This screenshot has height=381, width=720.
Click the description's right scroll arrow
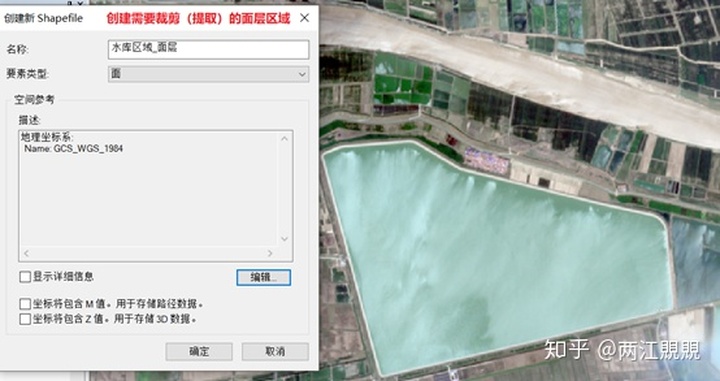[270, 253]
